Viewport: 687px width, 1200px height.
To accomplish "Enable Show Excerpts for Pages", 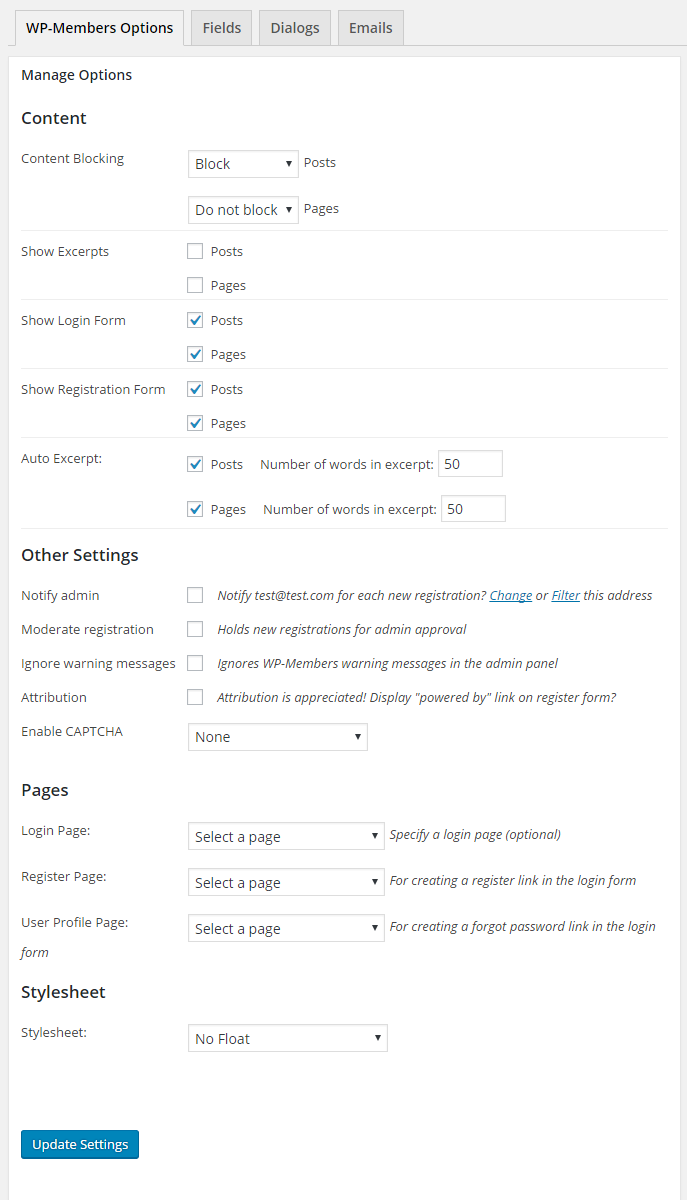I will click(195, 286).
